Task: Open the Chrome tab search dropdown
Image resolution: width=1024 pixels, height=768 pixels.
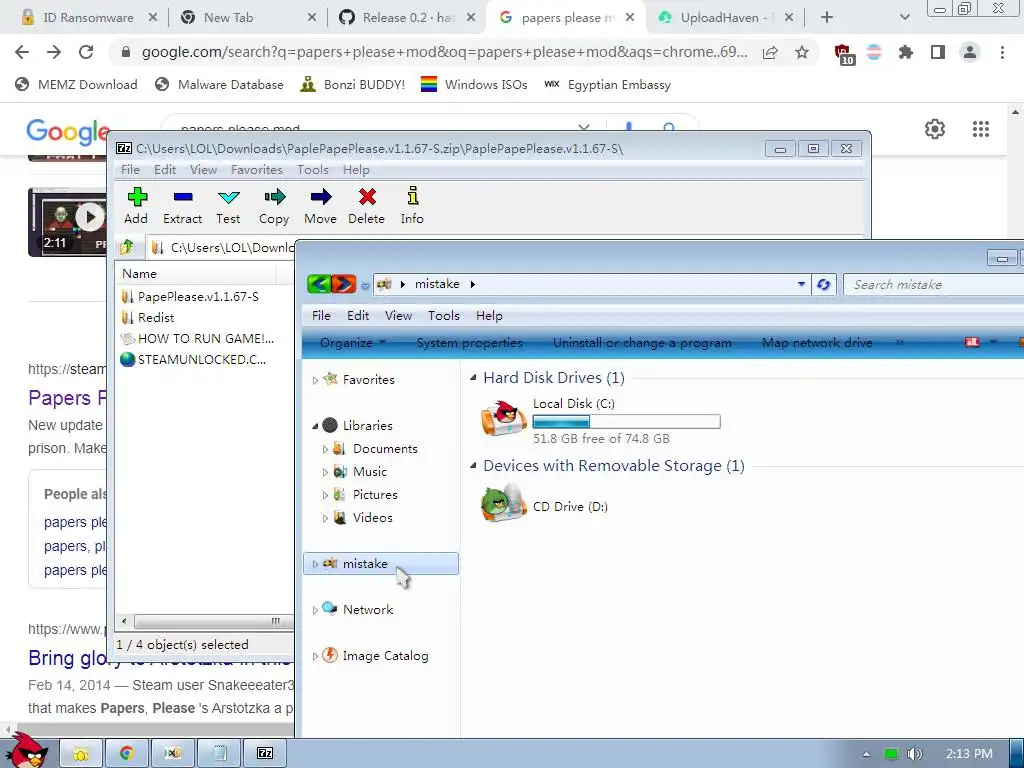Action: click(904, 18)
